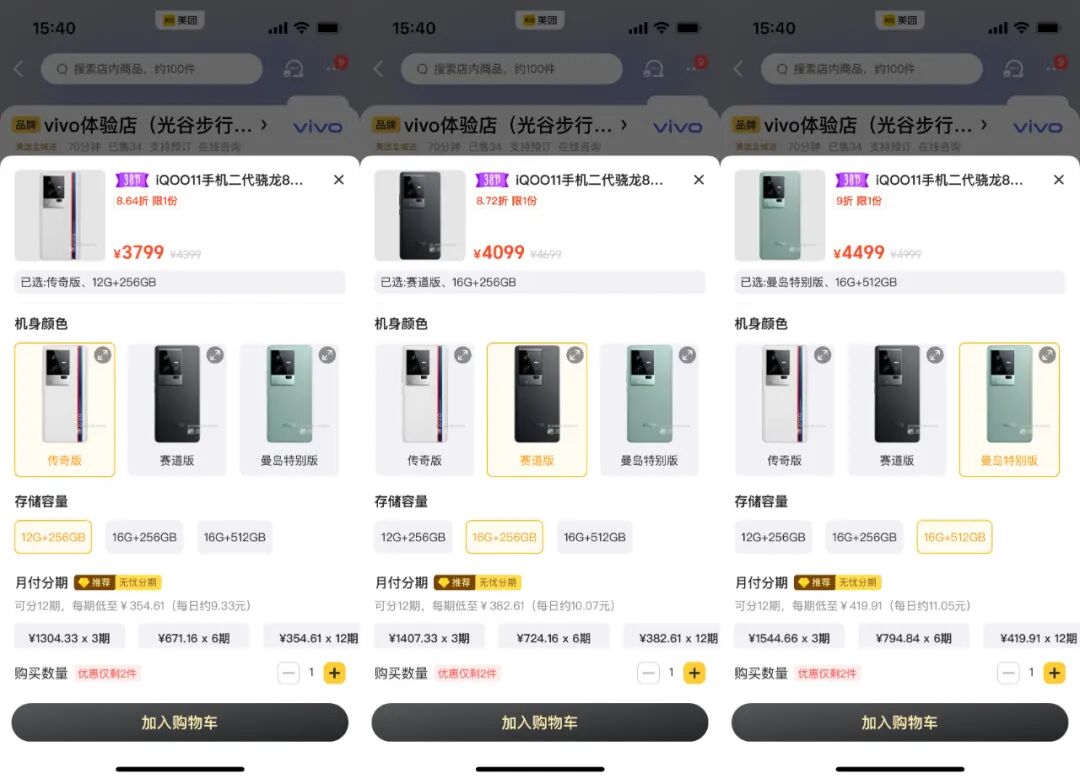Enlarge the black 赛道版 image in the left panel
The image size is (1080, 779).
click(215, 355)
